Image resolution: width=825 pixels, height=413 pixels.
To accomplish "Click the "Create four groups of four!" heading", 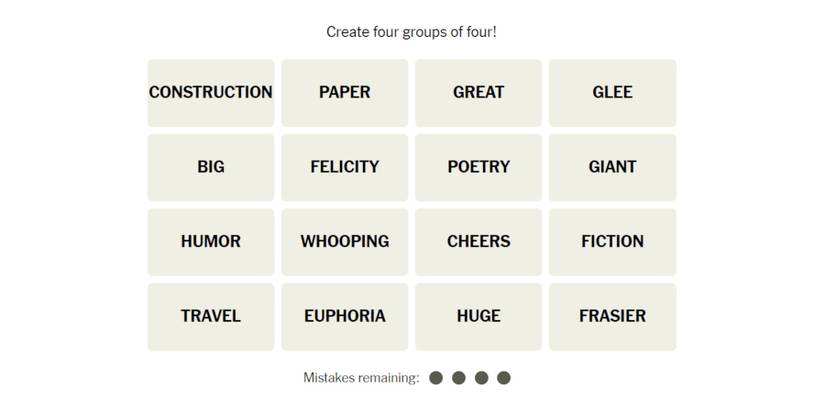I will tap(411, 32).
